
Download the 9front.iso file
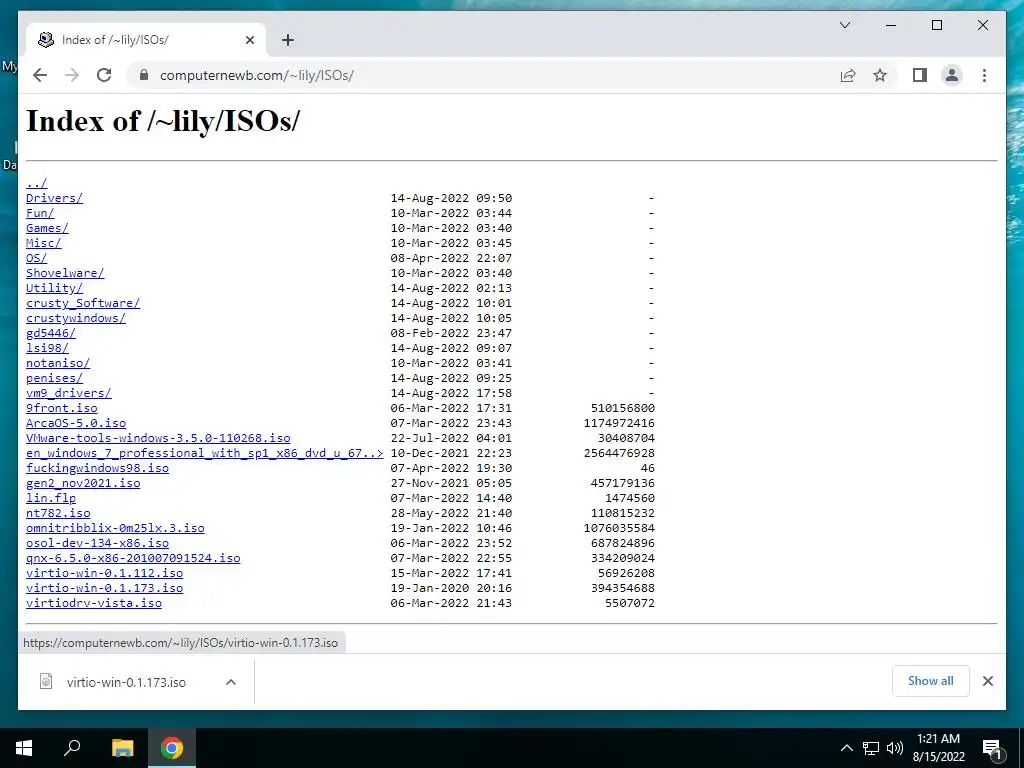(x=61, y=408)
